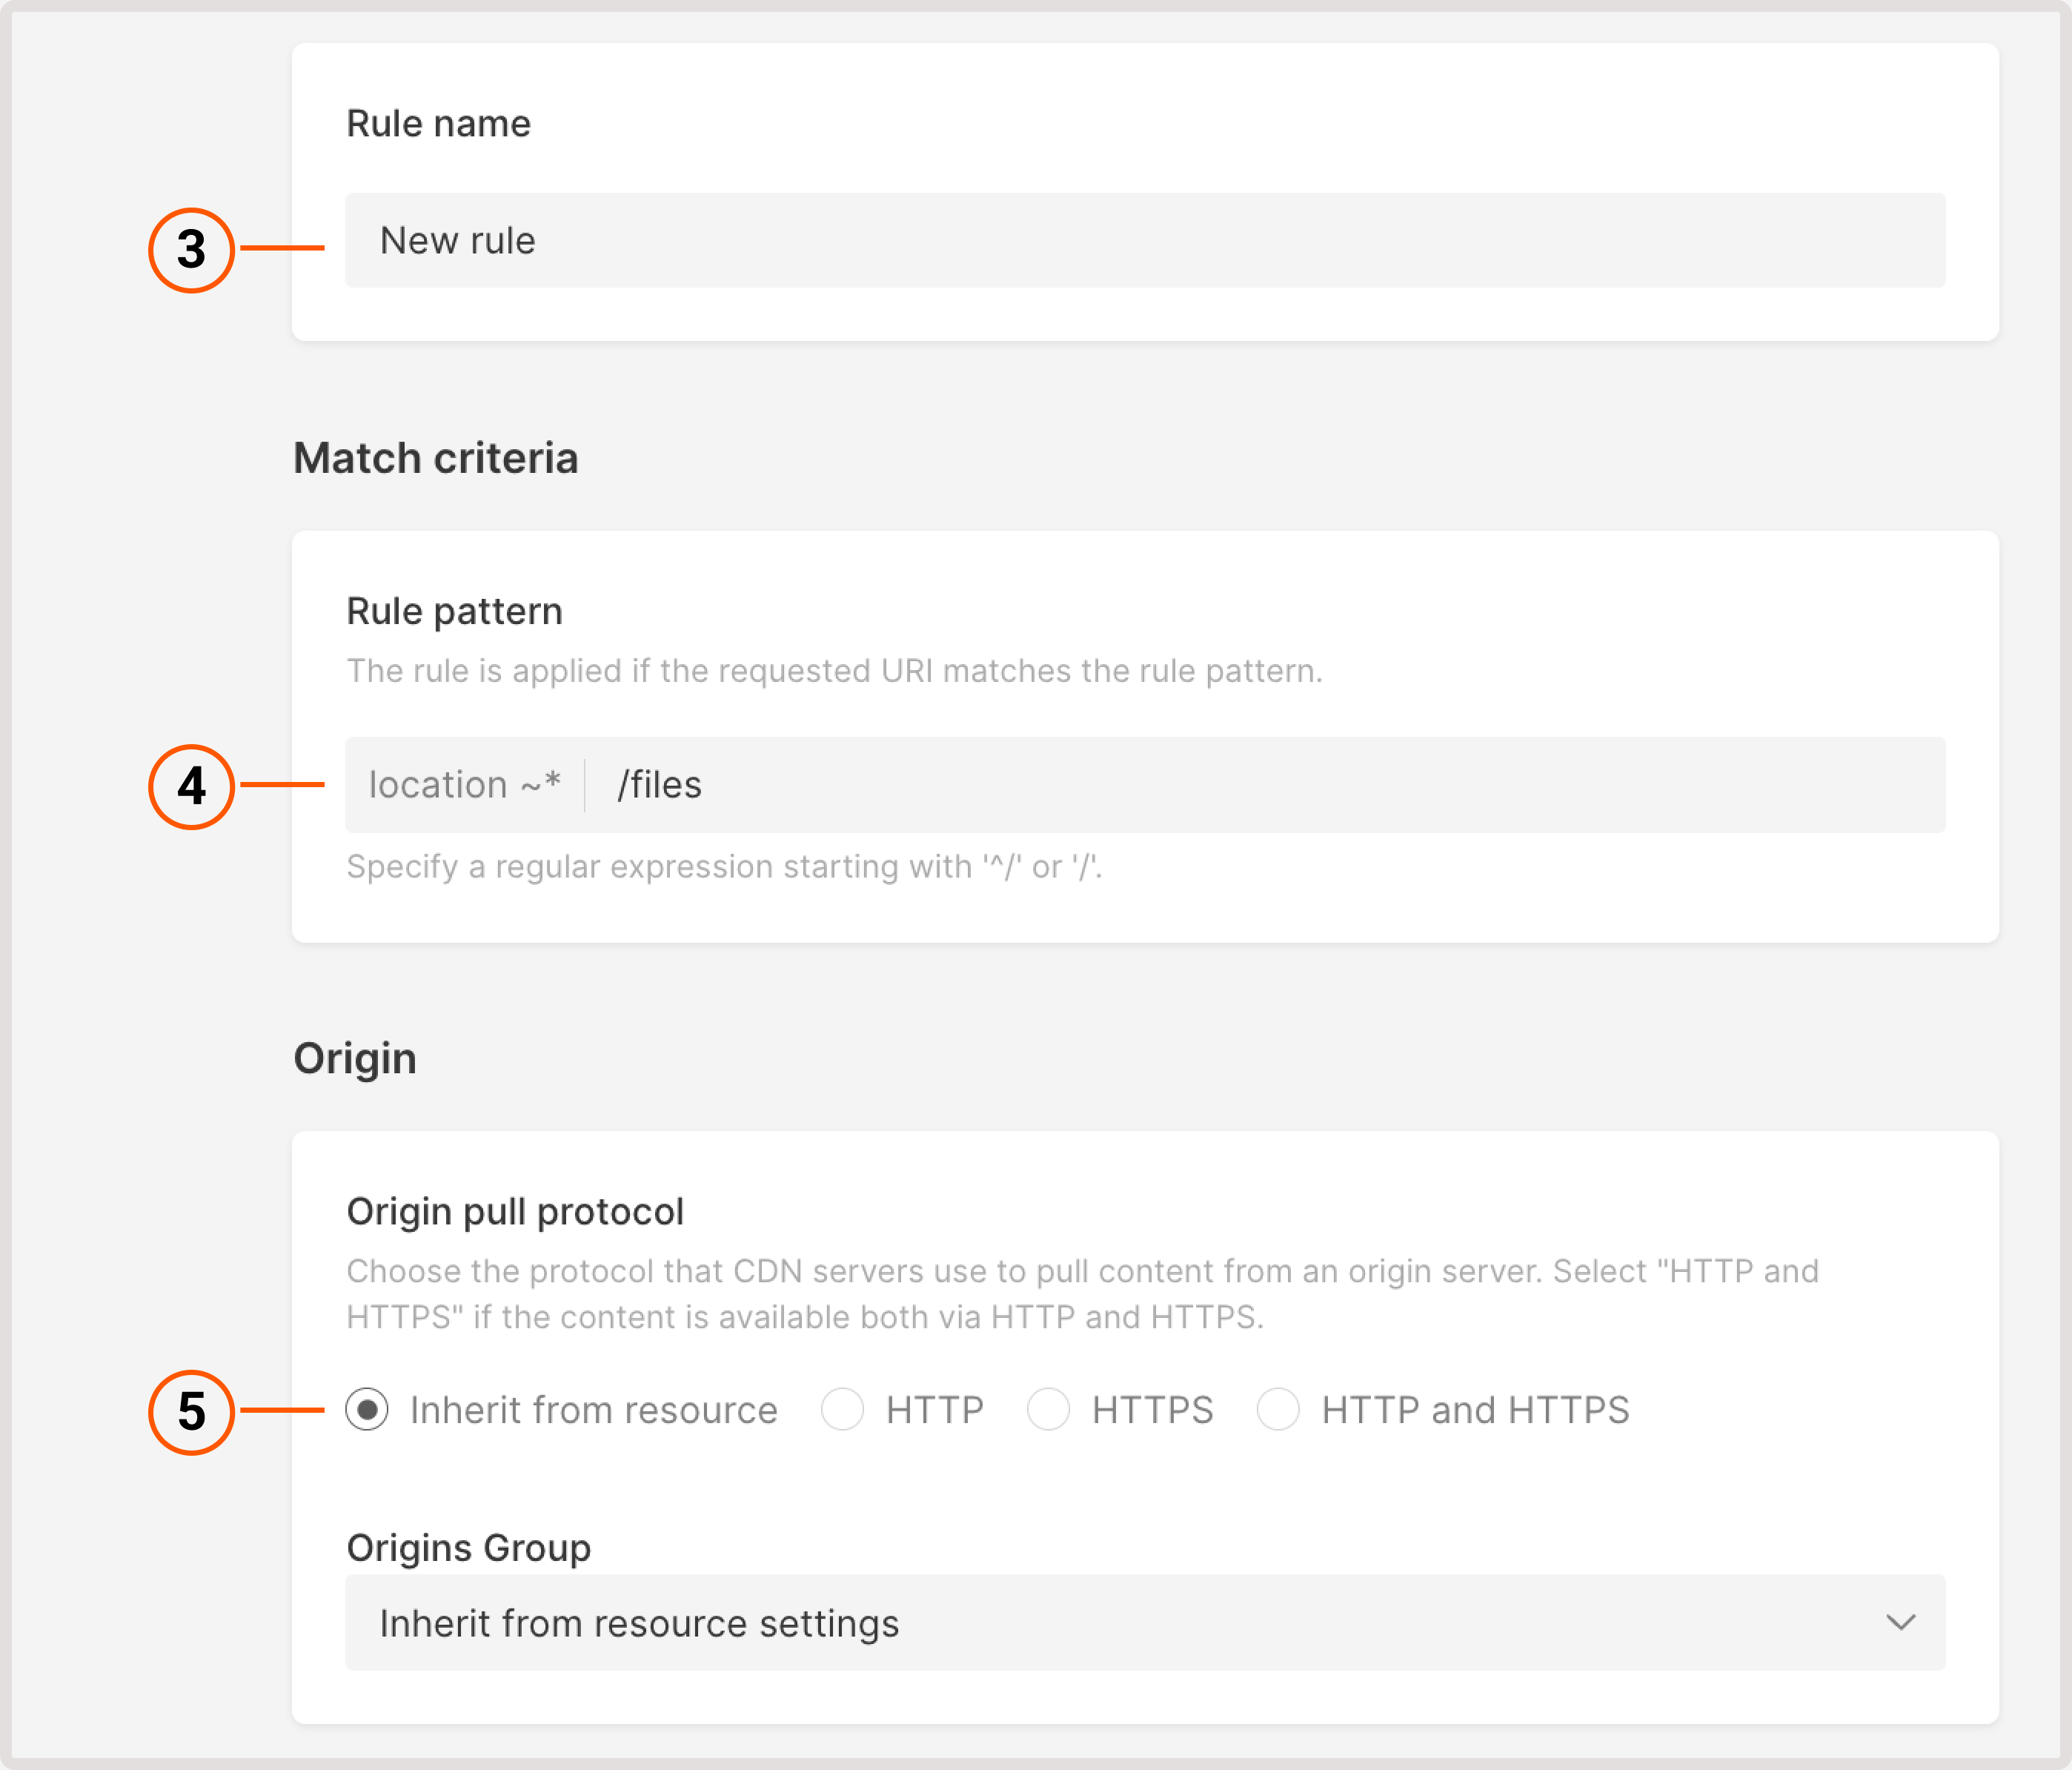Click the Inherit from resource settings text
The image size is (2072, 1770).
[x=639, y=1623]
